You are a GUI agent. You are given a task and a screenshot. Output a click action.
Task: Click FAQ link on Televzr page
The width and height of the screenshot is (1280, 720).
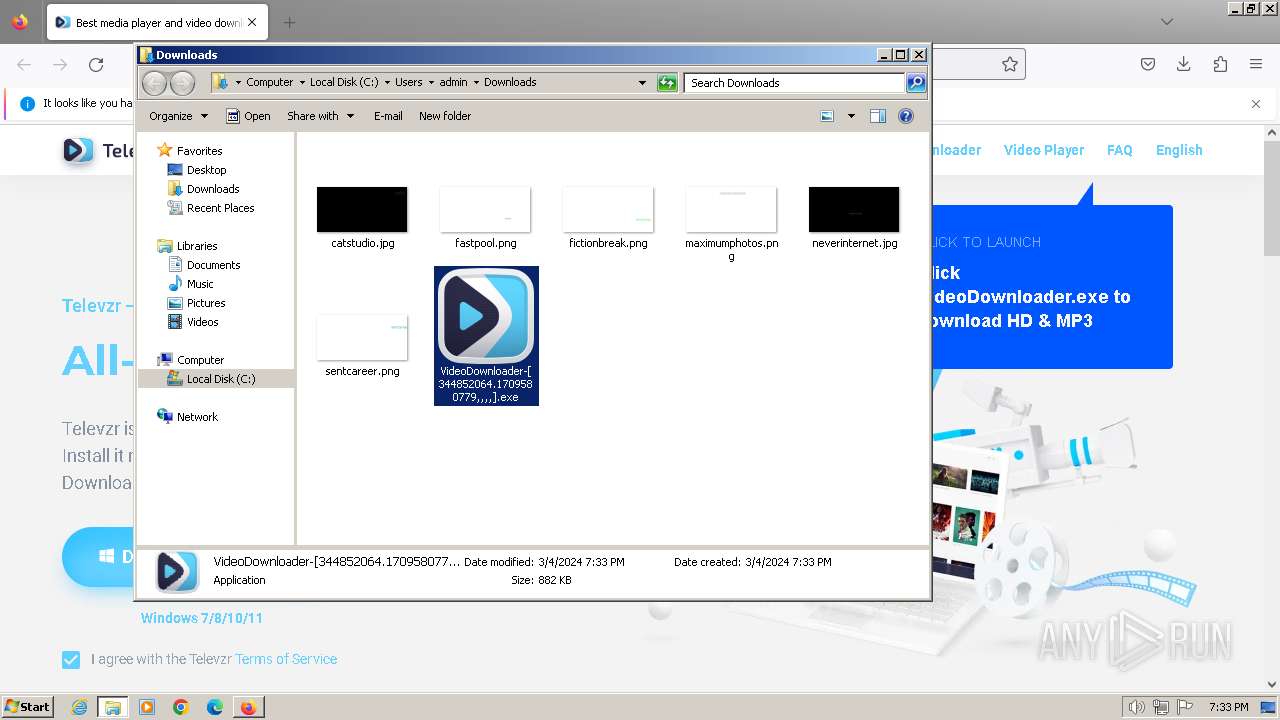1120,150
